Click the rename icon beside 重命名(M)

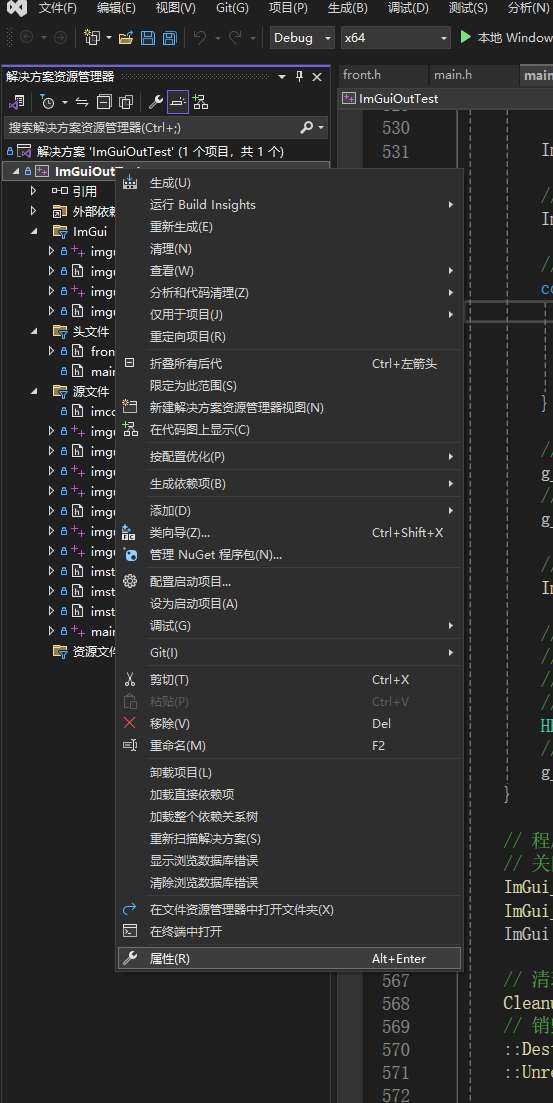(129, 745)
